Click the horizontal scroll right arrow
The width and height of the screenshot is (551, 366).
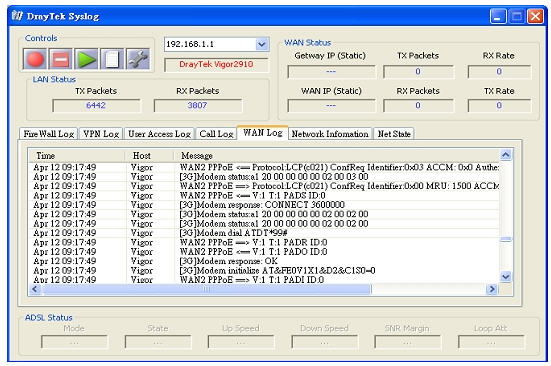coord(492,289)
